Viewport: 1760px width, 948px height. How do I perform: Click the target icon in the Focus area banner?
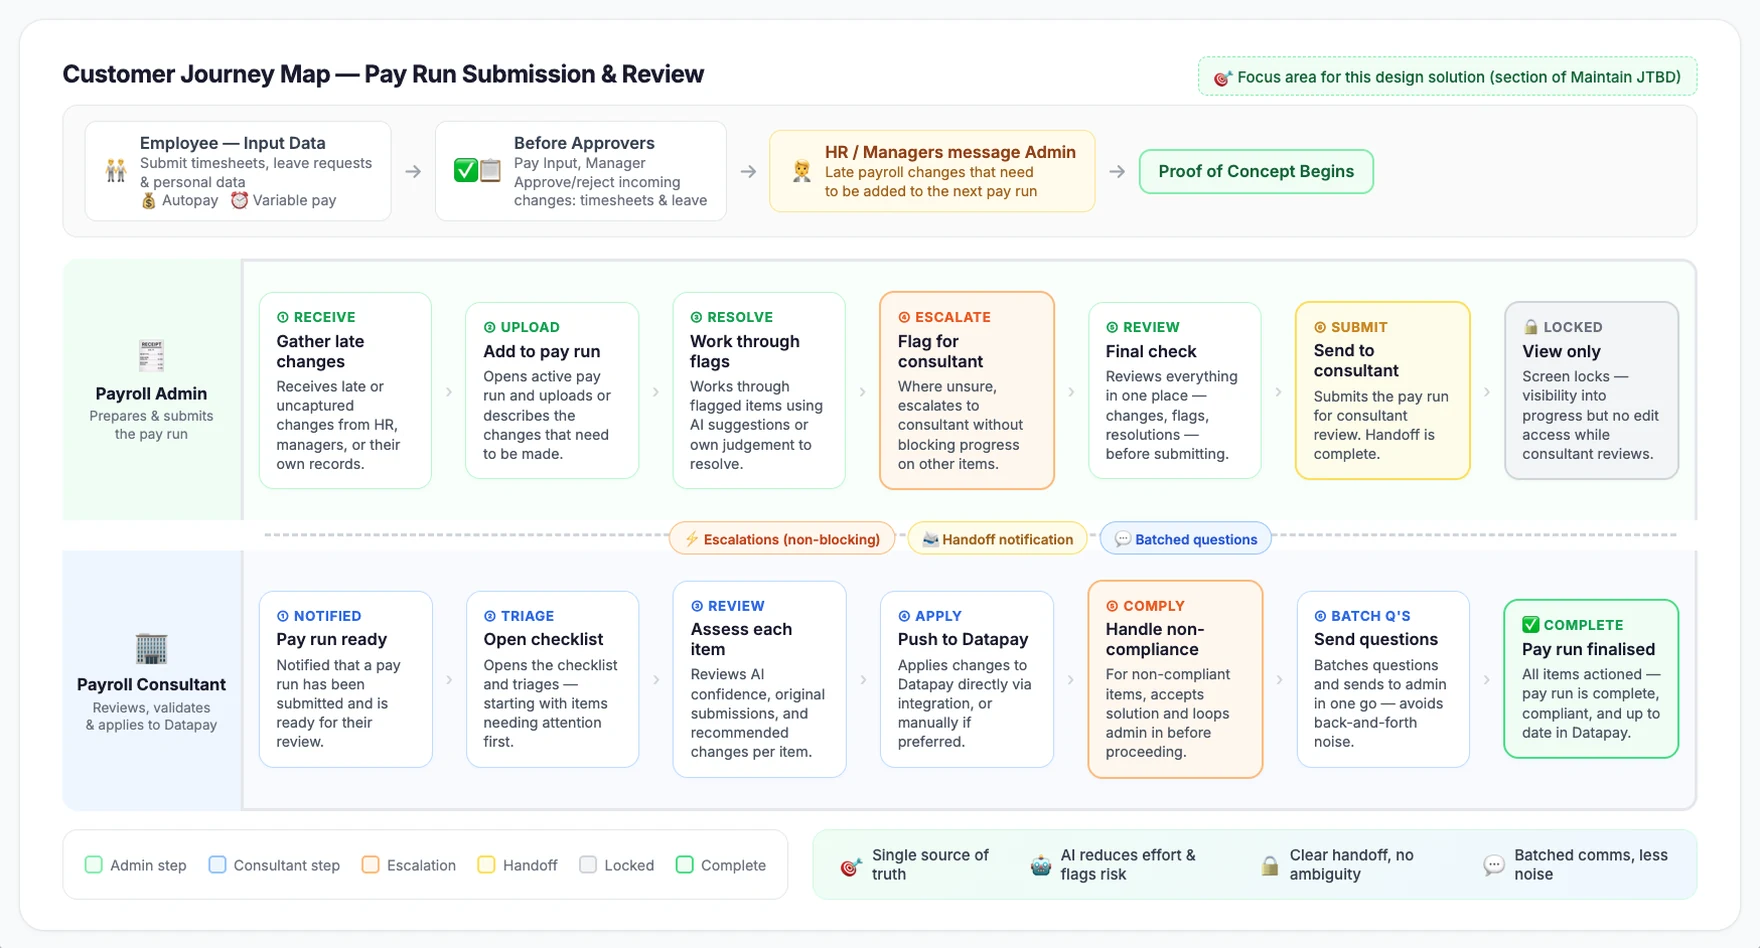(x=1222, y=78)
